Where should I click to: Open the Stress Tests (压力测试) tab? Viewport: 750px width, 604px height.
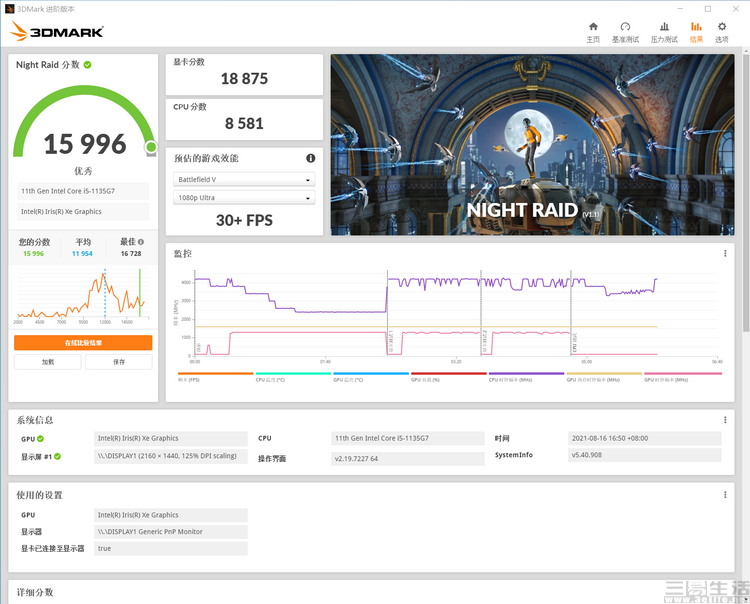pos(664,32)
